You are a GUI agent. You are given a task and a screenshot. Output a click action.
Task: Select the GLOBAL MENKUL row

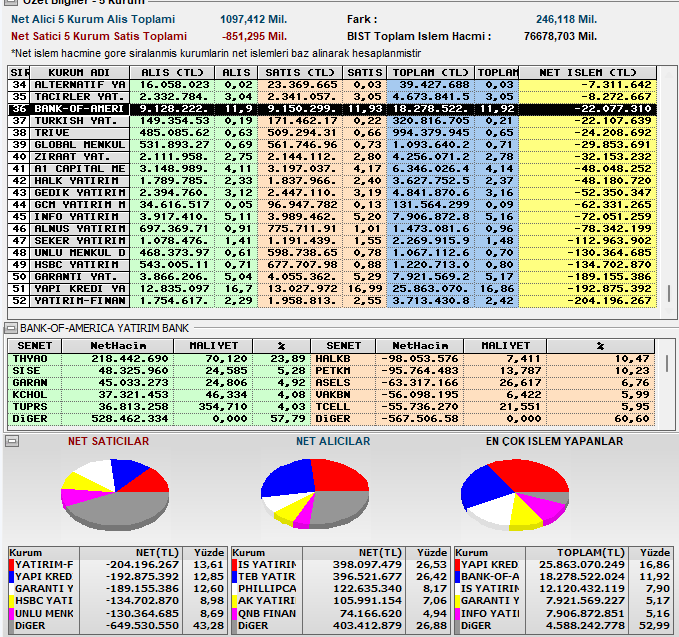pos(332,145)
